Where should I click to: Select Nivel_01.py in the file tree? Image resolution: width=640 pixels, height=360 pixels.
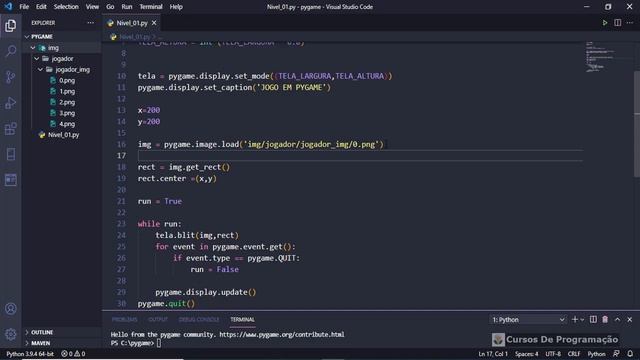click(x=62, y=135)
